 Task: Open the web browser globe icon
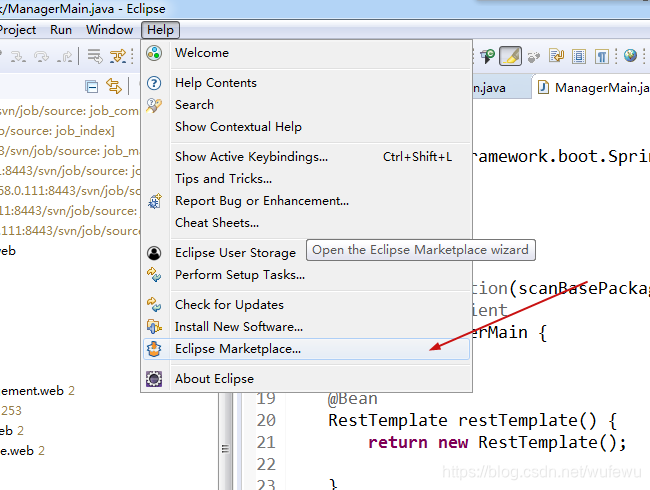(x=631, y=55)
